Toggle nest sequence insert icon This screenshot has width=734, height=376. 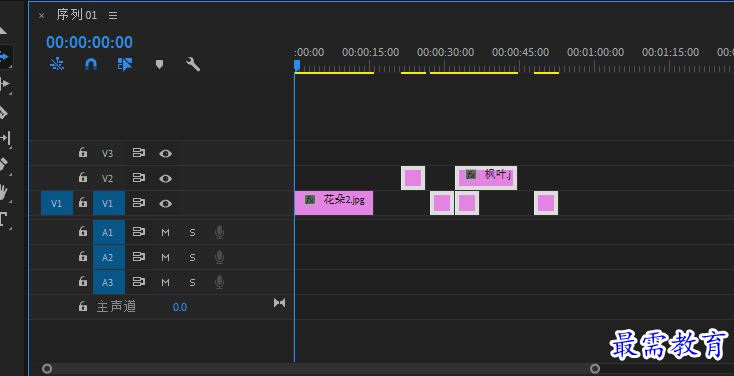click(x=57, y=64)
